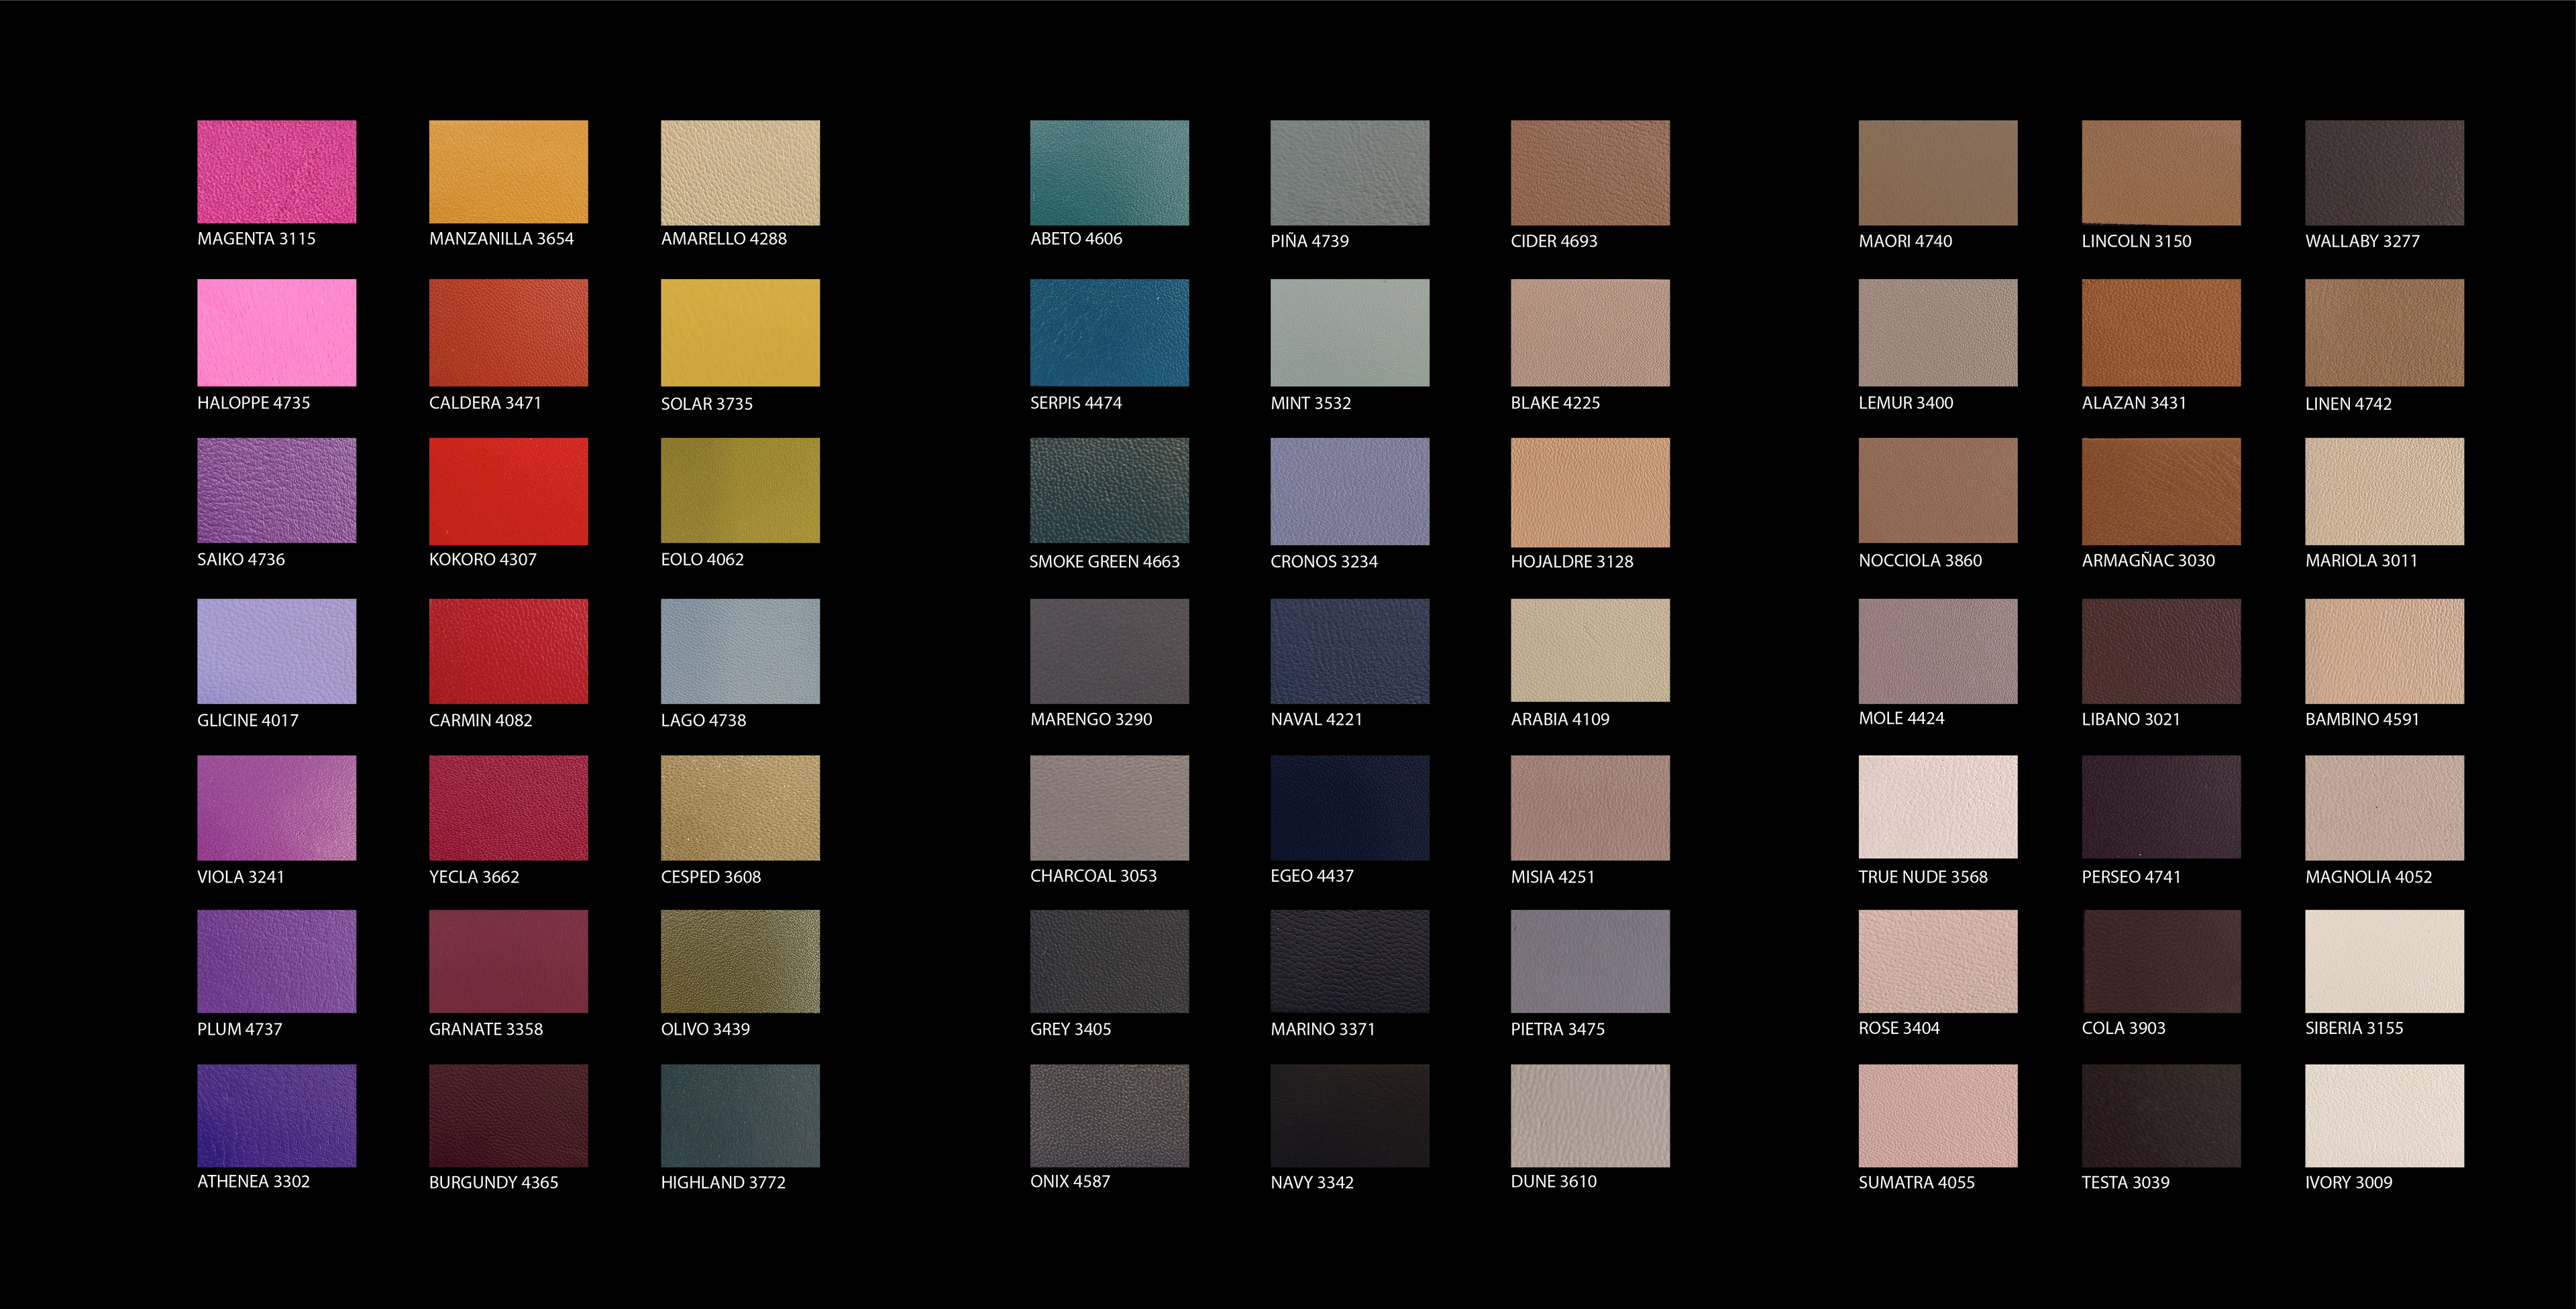This screenshot has width=2576, height=1309.
Task: Click the Siberia 3155 text label
Action: tap(2353, 1028)
